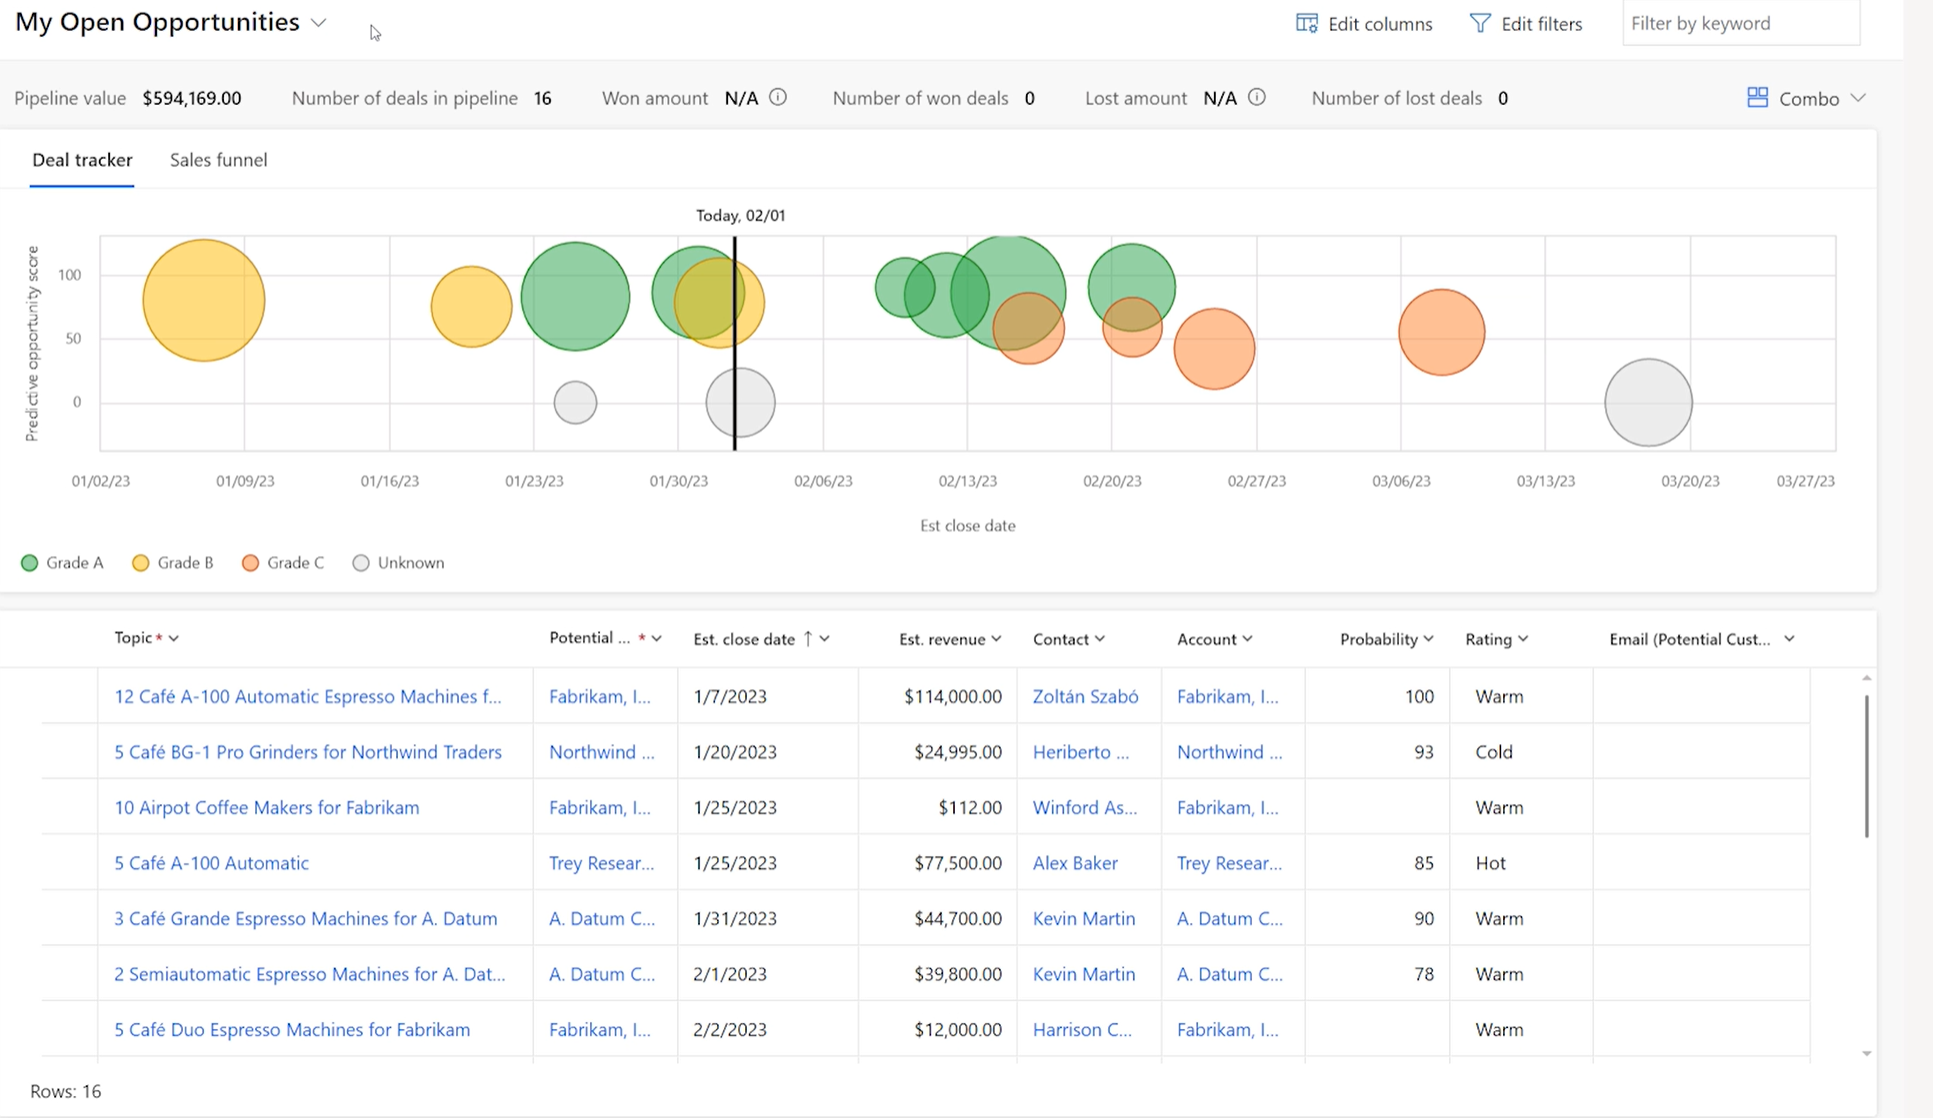The image size is (1933, 1118).
Task: Open Northwind potential customer link
Action: 602,752
